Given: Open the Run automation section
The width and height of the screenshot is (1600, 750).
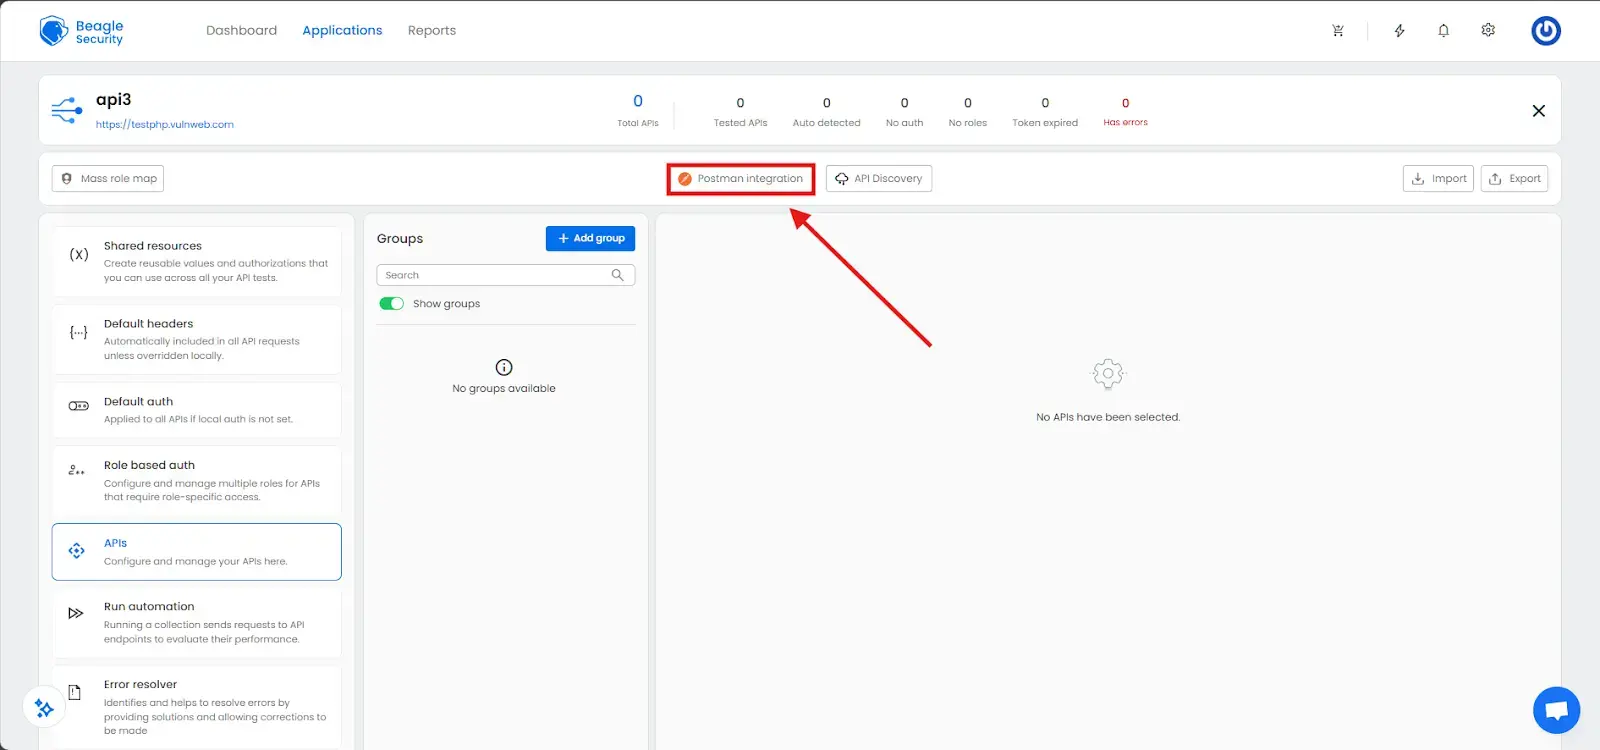Looking at the screenshot, I should pos(197,623).
